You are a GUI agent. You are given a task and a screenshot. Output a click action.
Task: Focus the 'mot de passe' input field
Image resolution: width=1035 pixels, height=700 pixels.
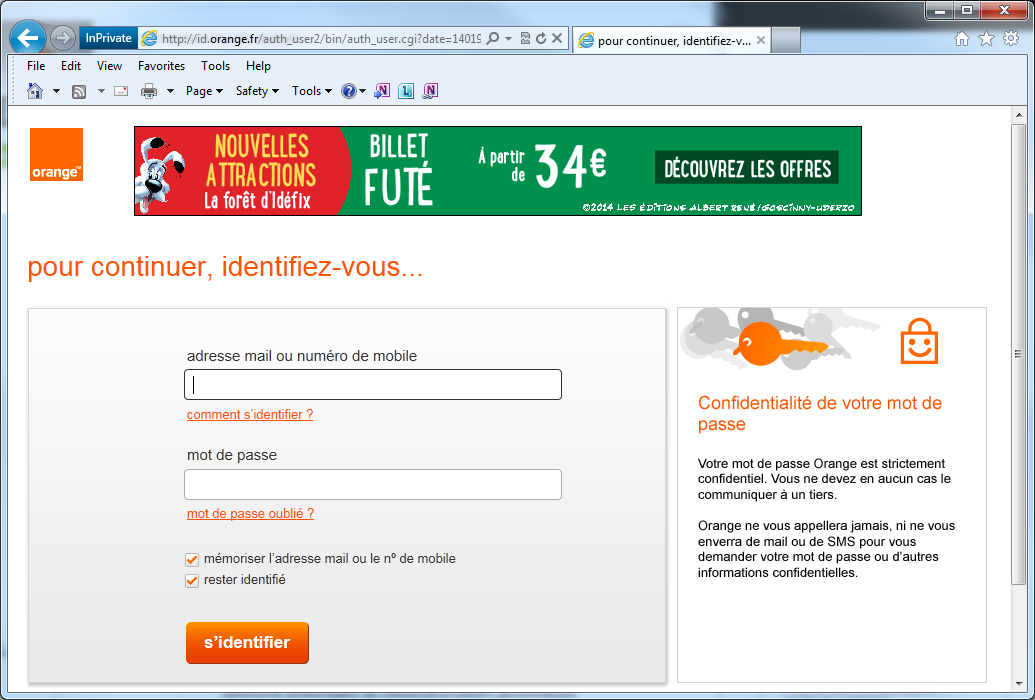tap(373, 484)
